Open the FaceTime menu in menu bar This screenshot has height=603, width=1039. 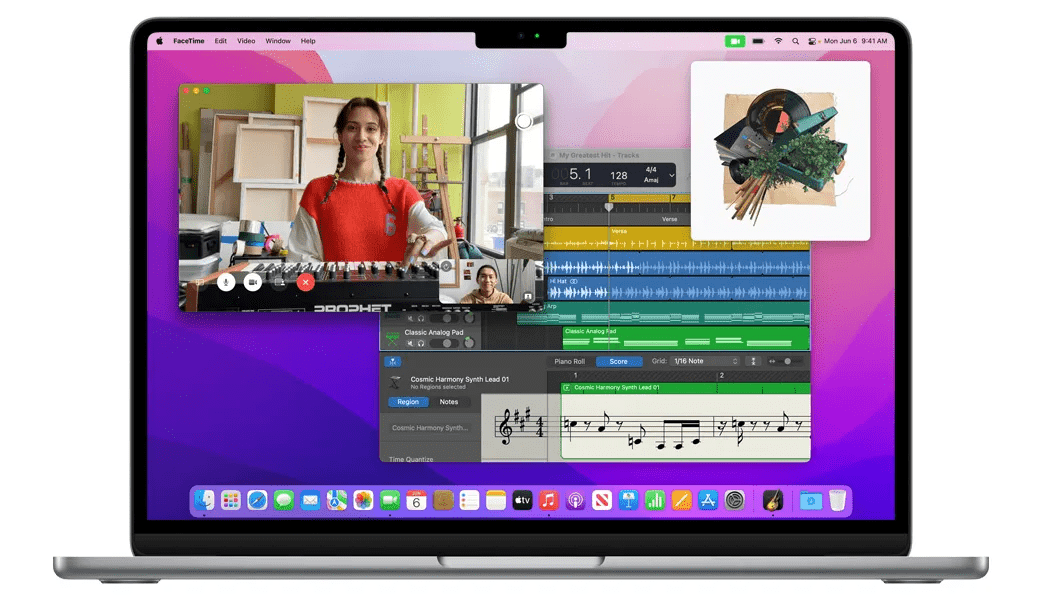[x=189, y=41]
